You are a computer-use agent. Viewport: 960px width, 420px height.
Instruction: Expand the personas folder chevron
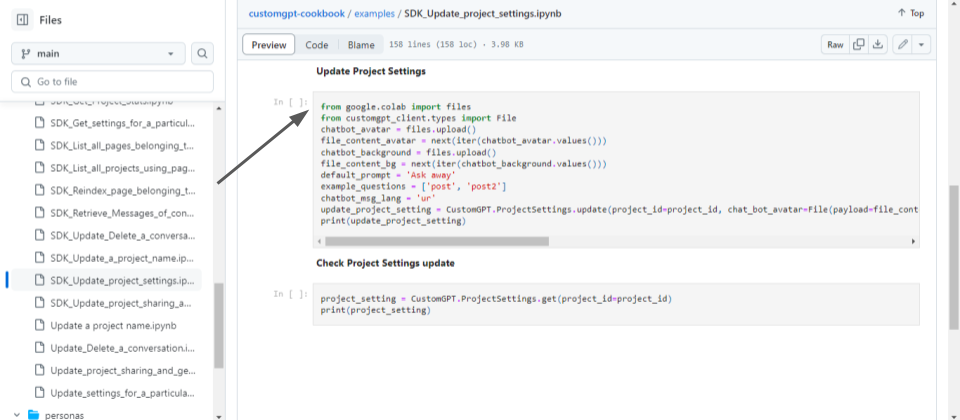coord(16,414)
